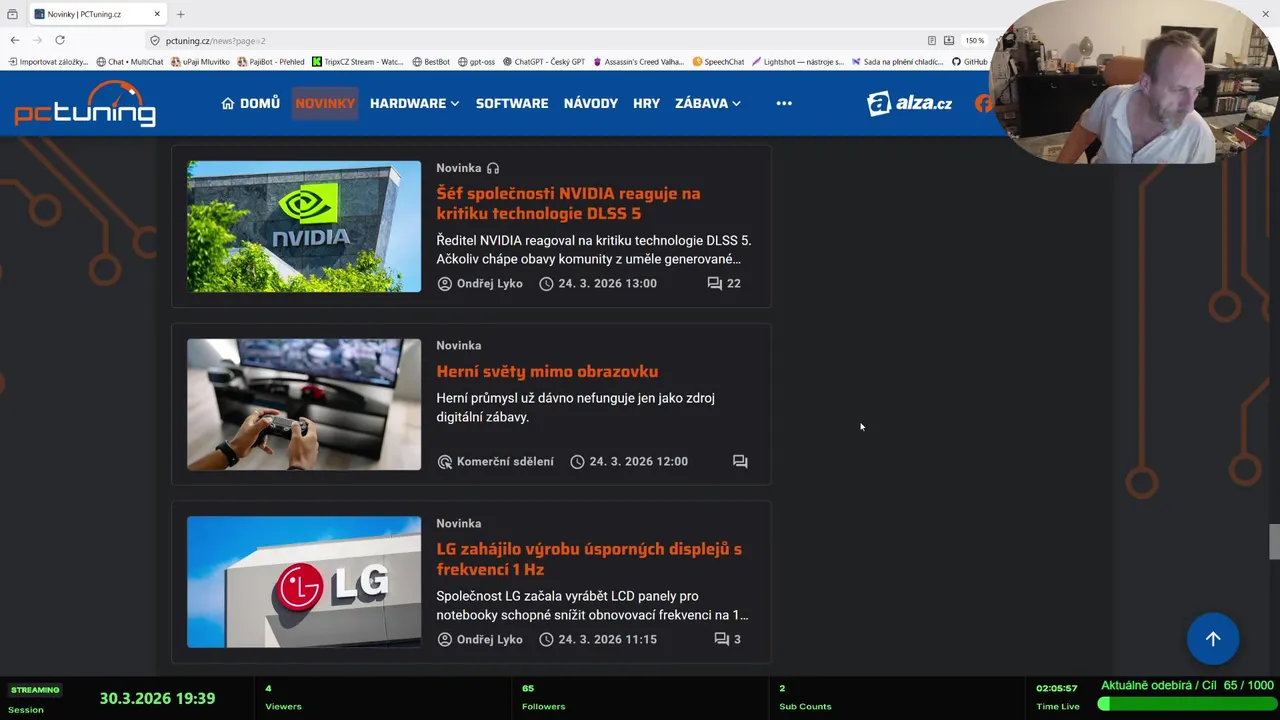The image size is (1280, 720).
Task: Go to the NÁVODY section
Action: click(x=591, y=103)
